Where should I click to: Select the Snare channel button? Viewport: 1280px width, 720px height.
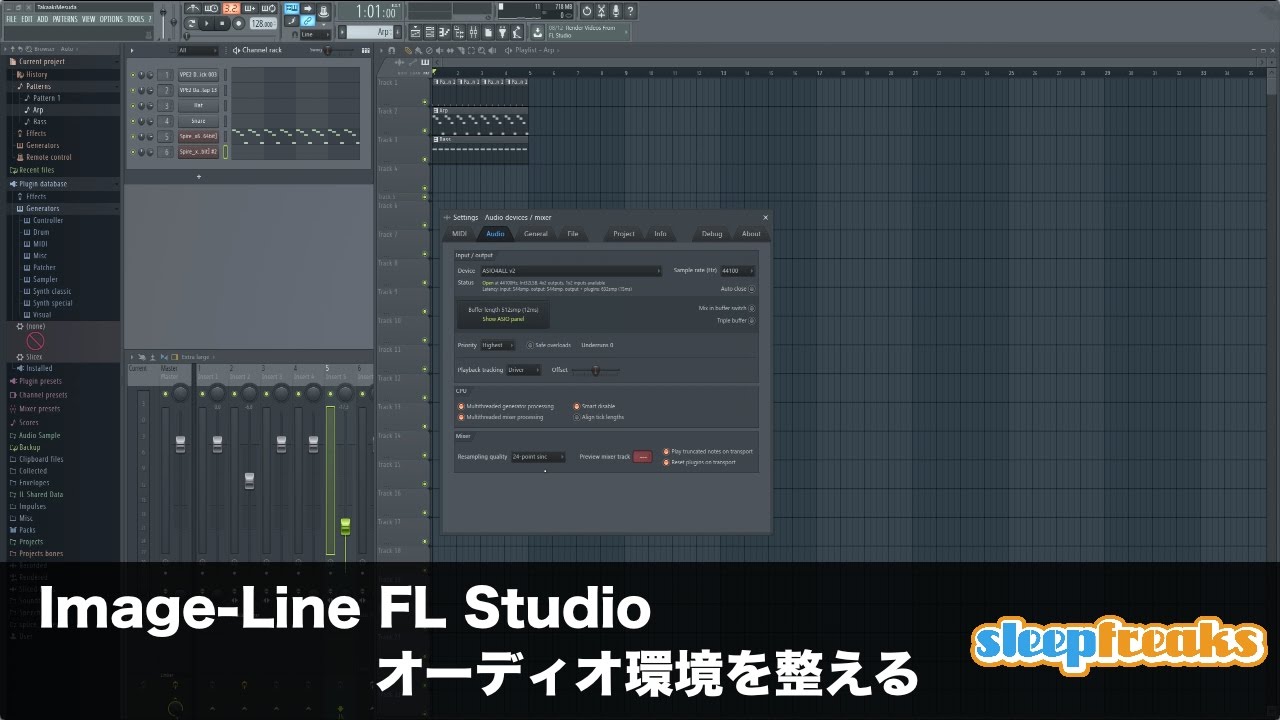[x=198, y=121]
